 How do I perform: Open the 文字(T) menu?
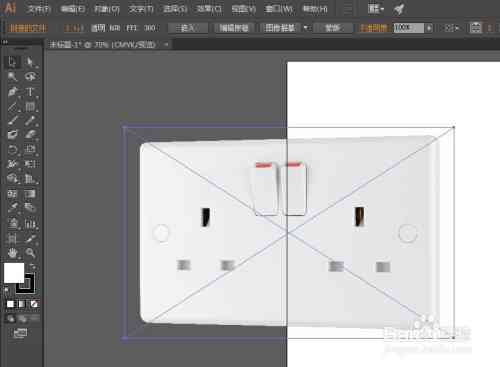click(x=141, y=9)
